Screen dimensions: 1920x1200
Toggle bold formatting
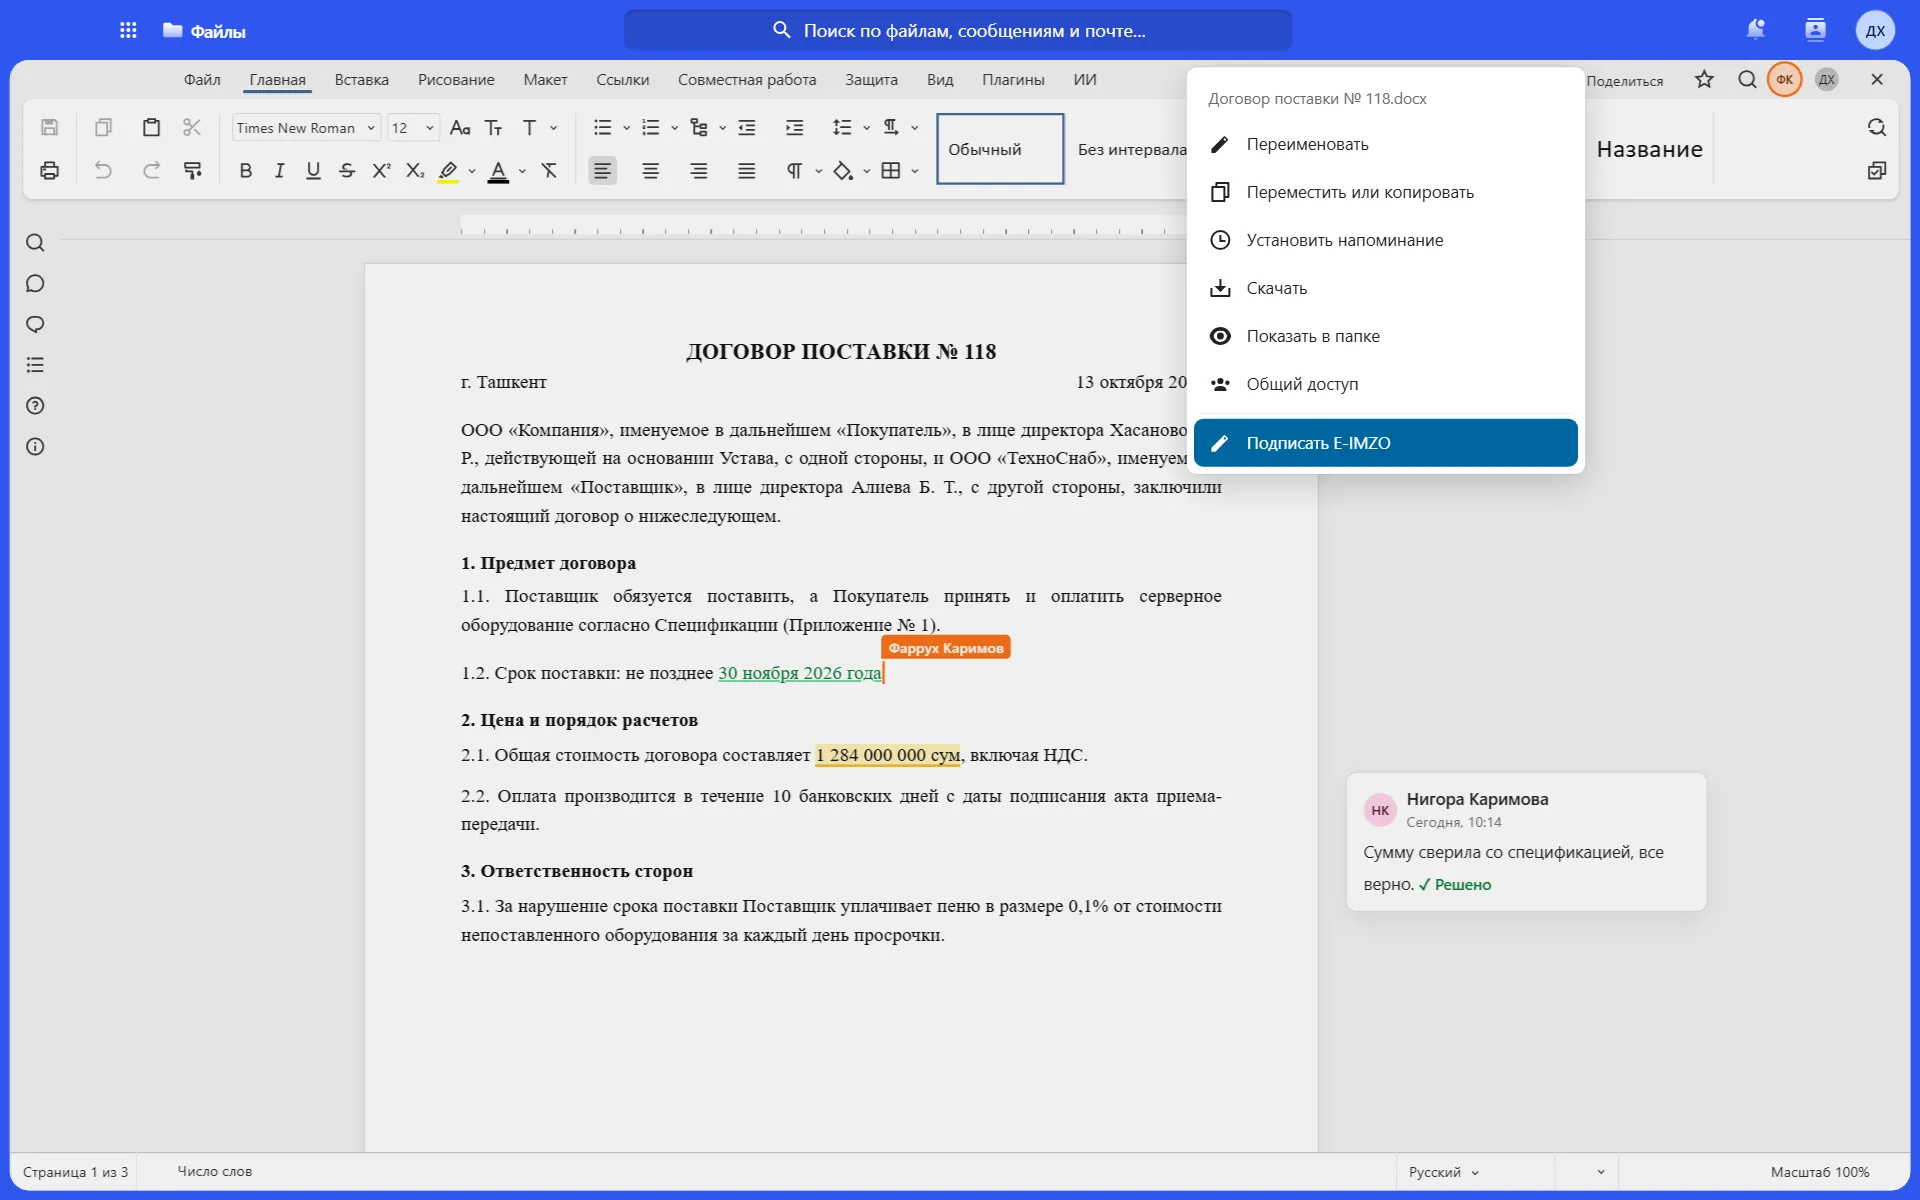pyautogui.click(x=245, y=171)
